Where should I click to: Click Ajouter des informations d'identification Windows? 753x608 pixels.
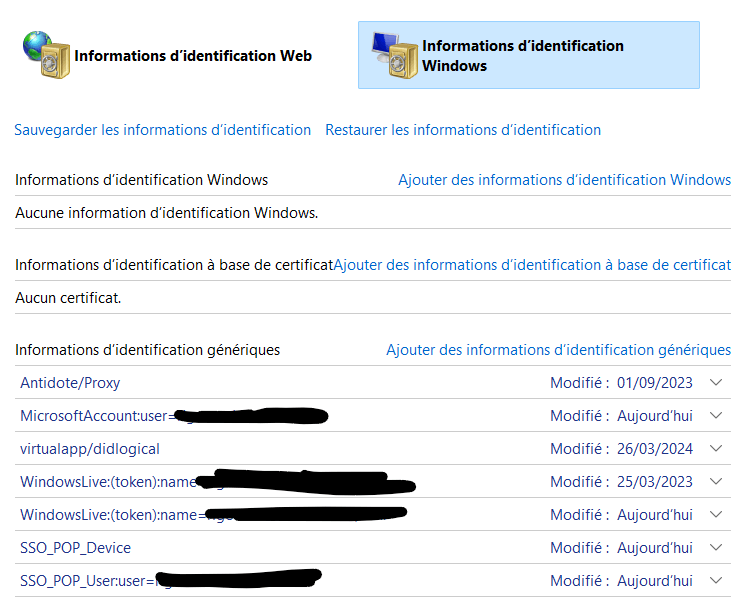pyautogui.click(x=564, y=180)
